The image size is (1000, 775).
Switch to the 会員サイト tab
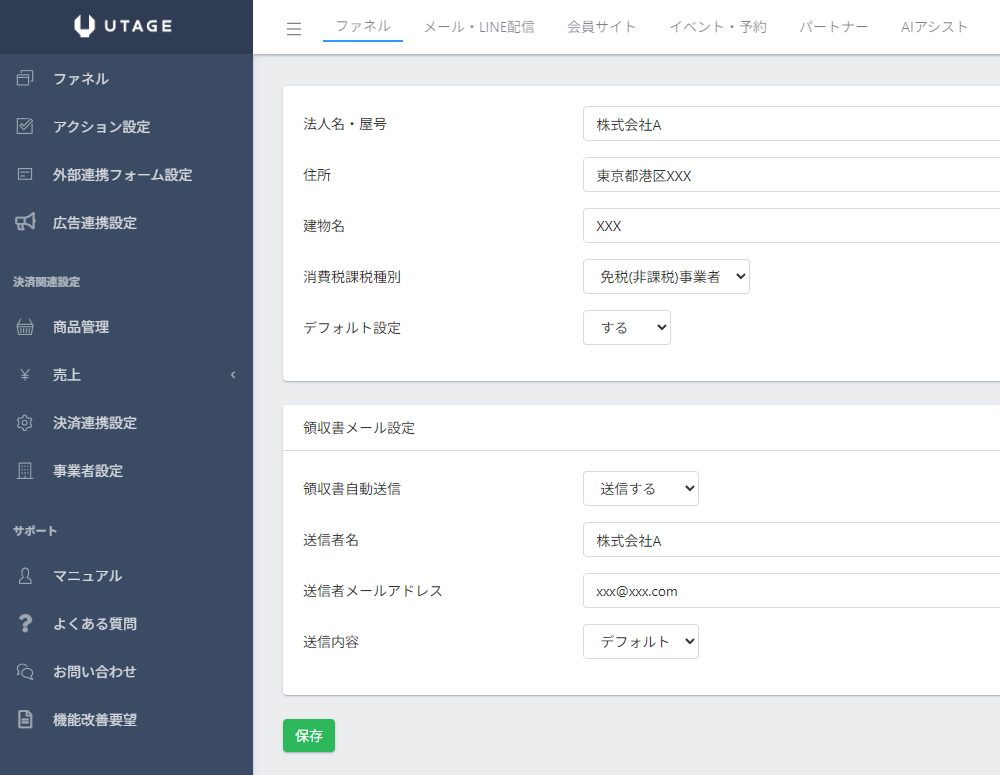(x=601, y=27)
